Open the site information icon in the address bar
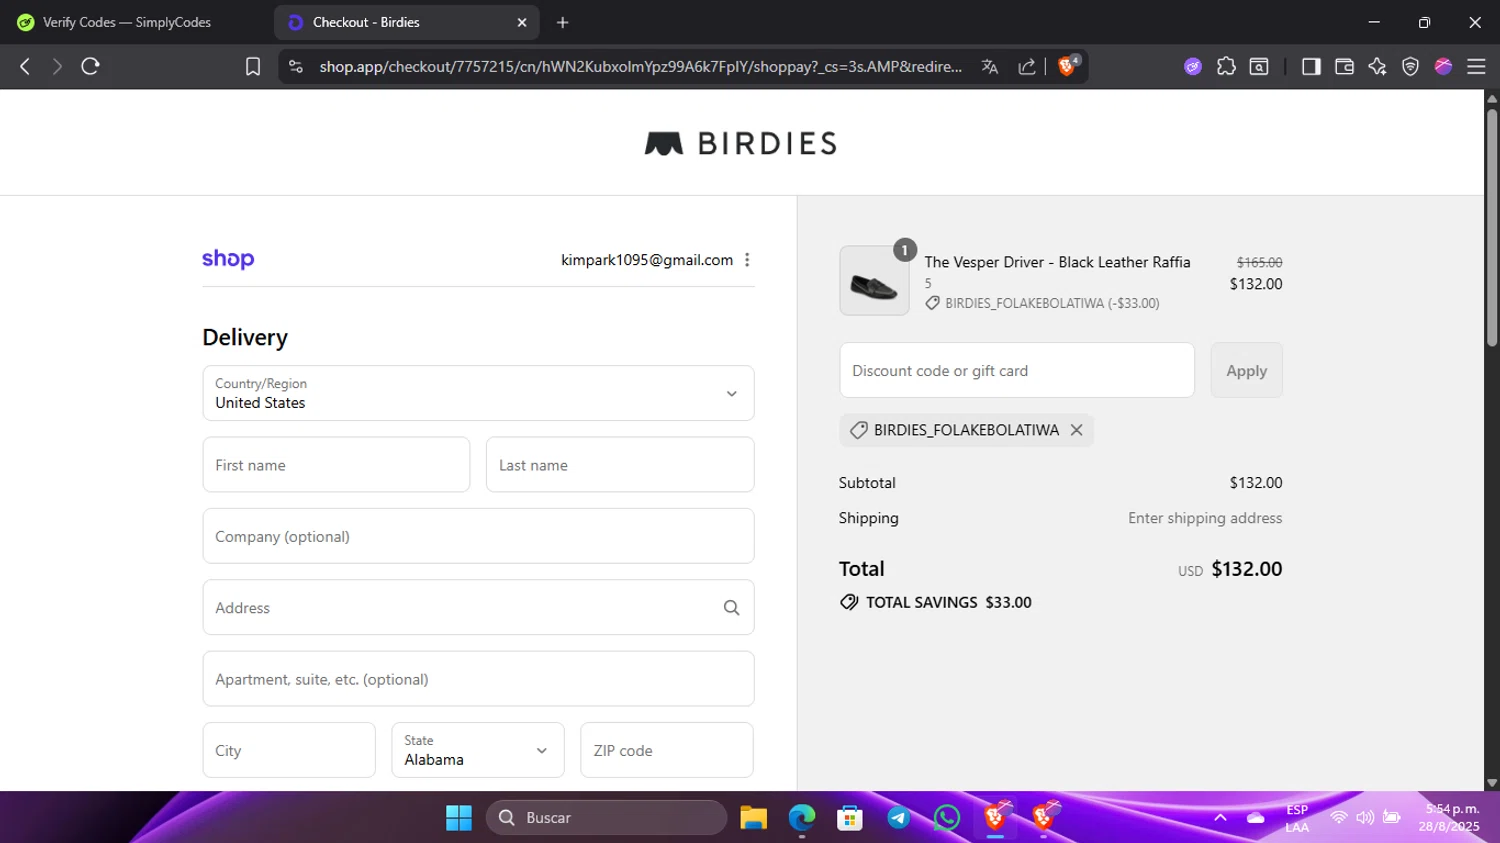This screenshot has height=843, width=1500. point(296,66)
